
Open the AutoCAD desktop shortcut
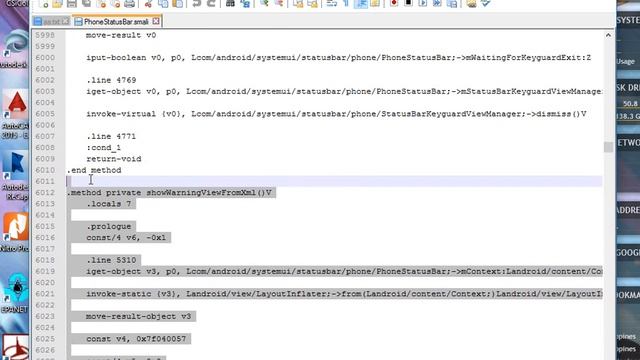[x=15, y=114]
